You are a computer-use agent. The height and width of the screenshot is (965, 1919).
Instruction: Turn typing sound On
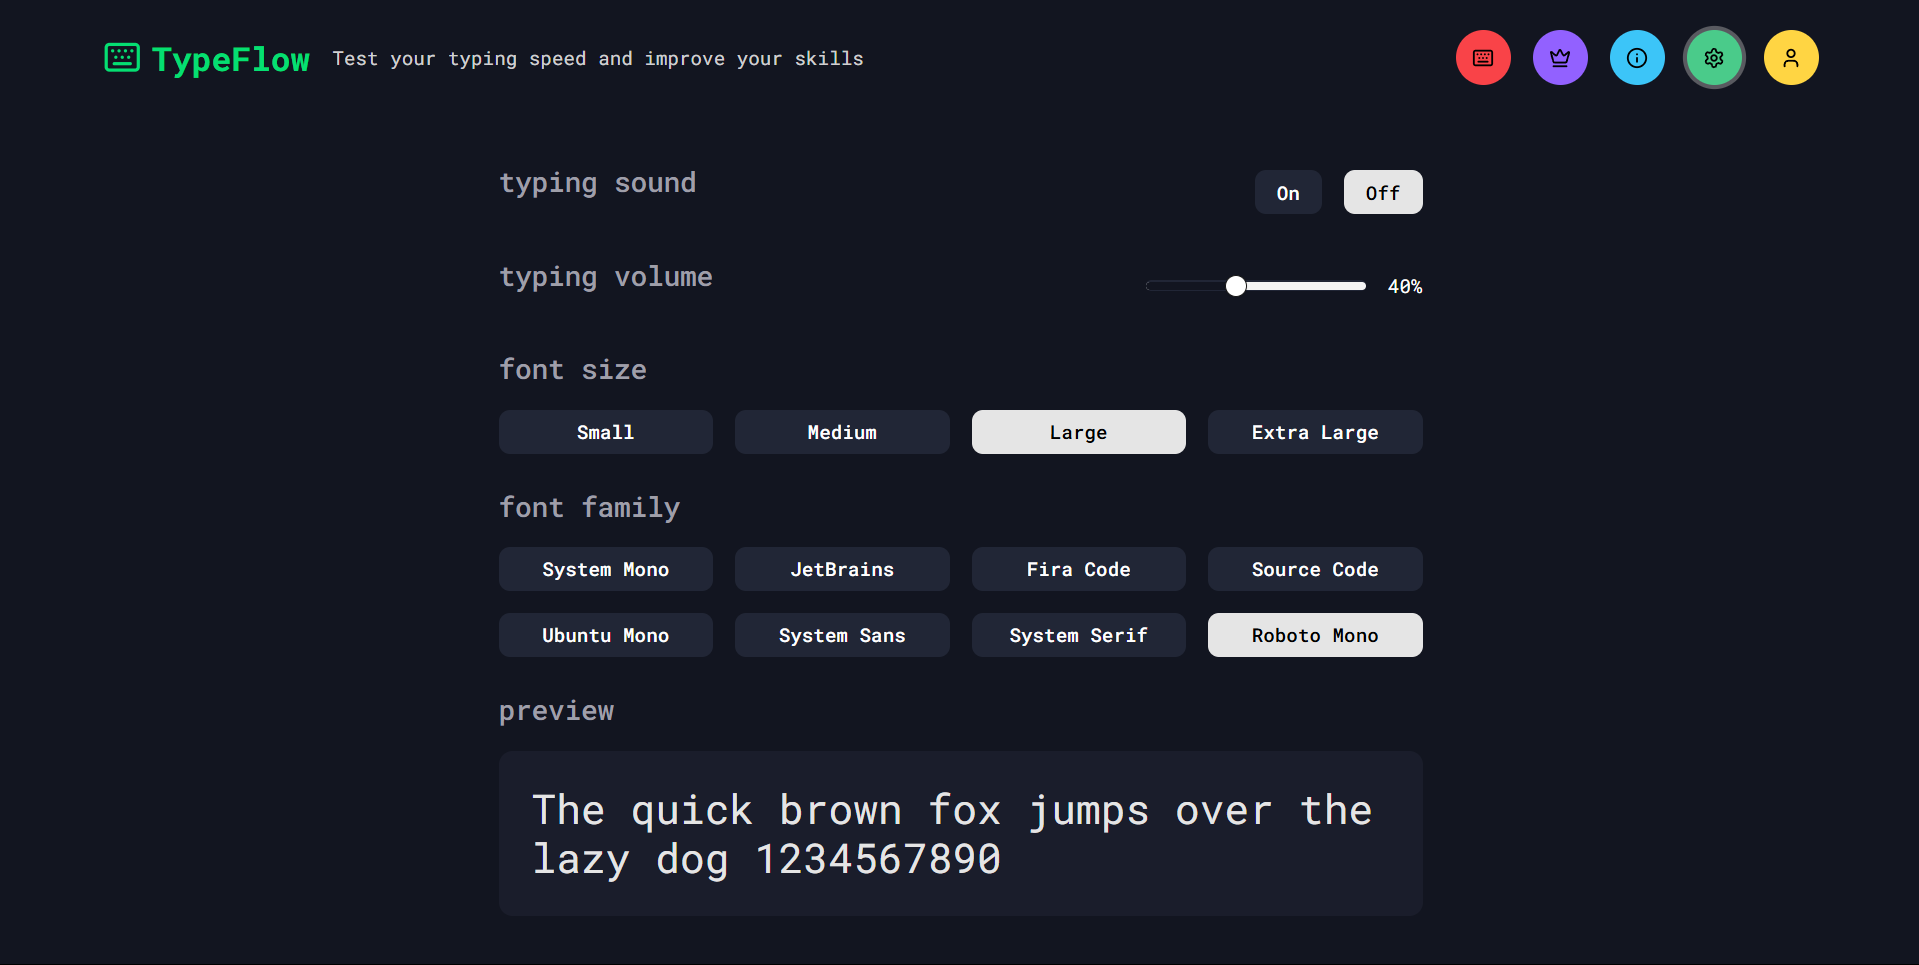[1288, 192]
